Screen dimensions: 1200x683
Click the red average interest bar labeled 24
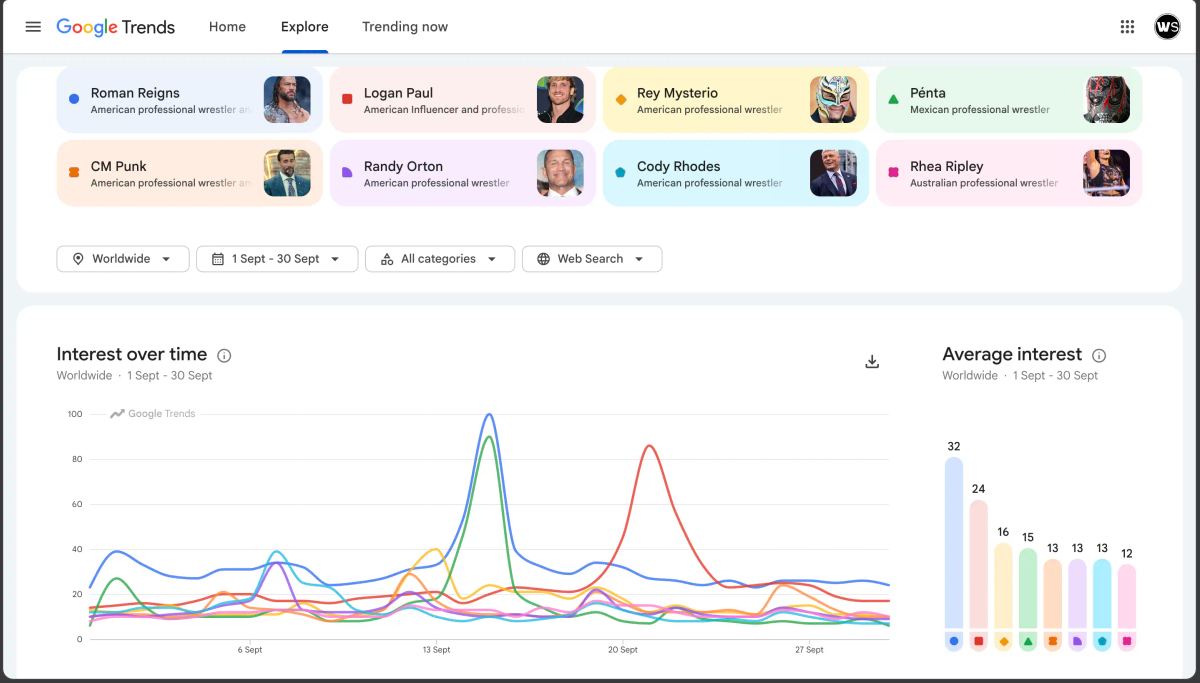click(979, 565)
